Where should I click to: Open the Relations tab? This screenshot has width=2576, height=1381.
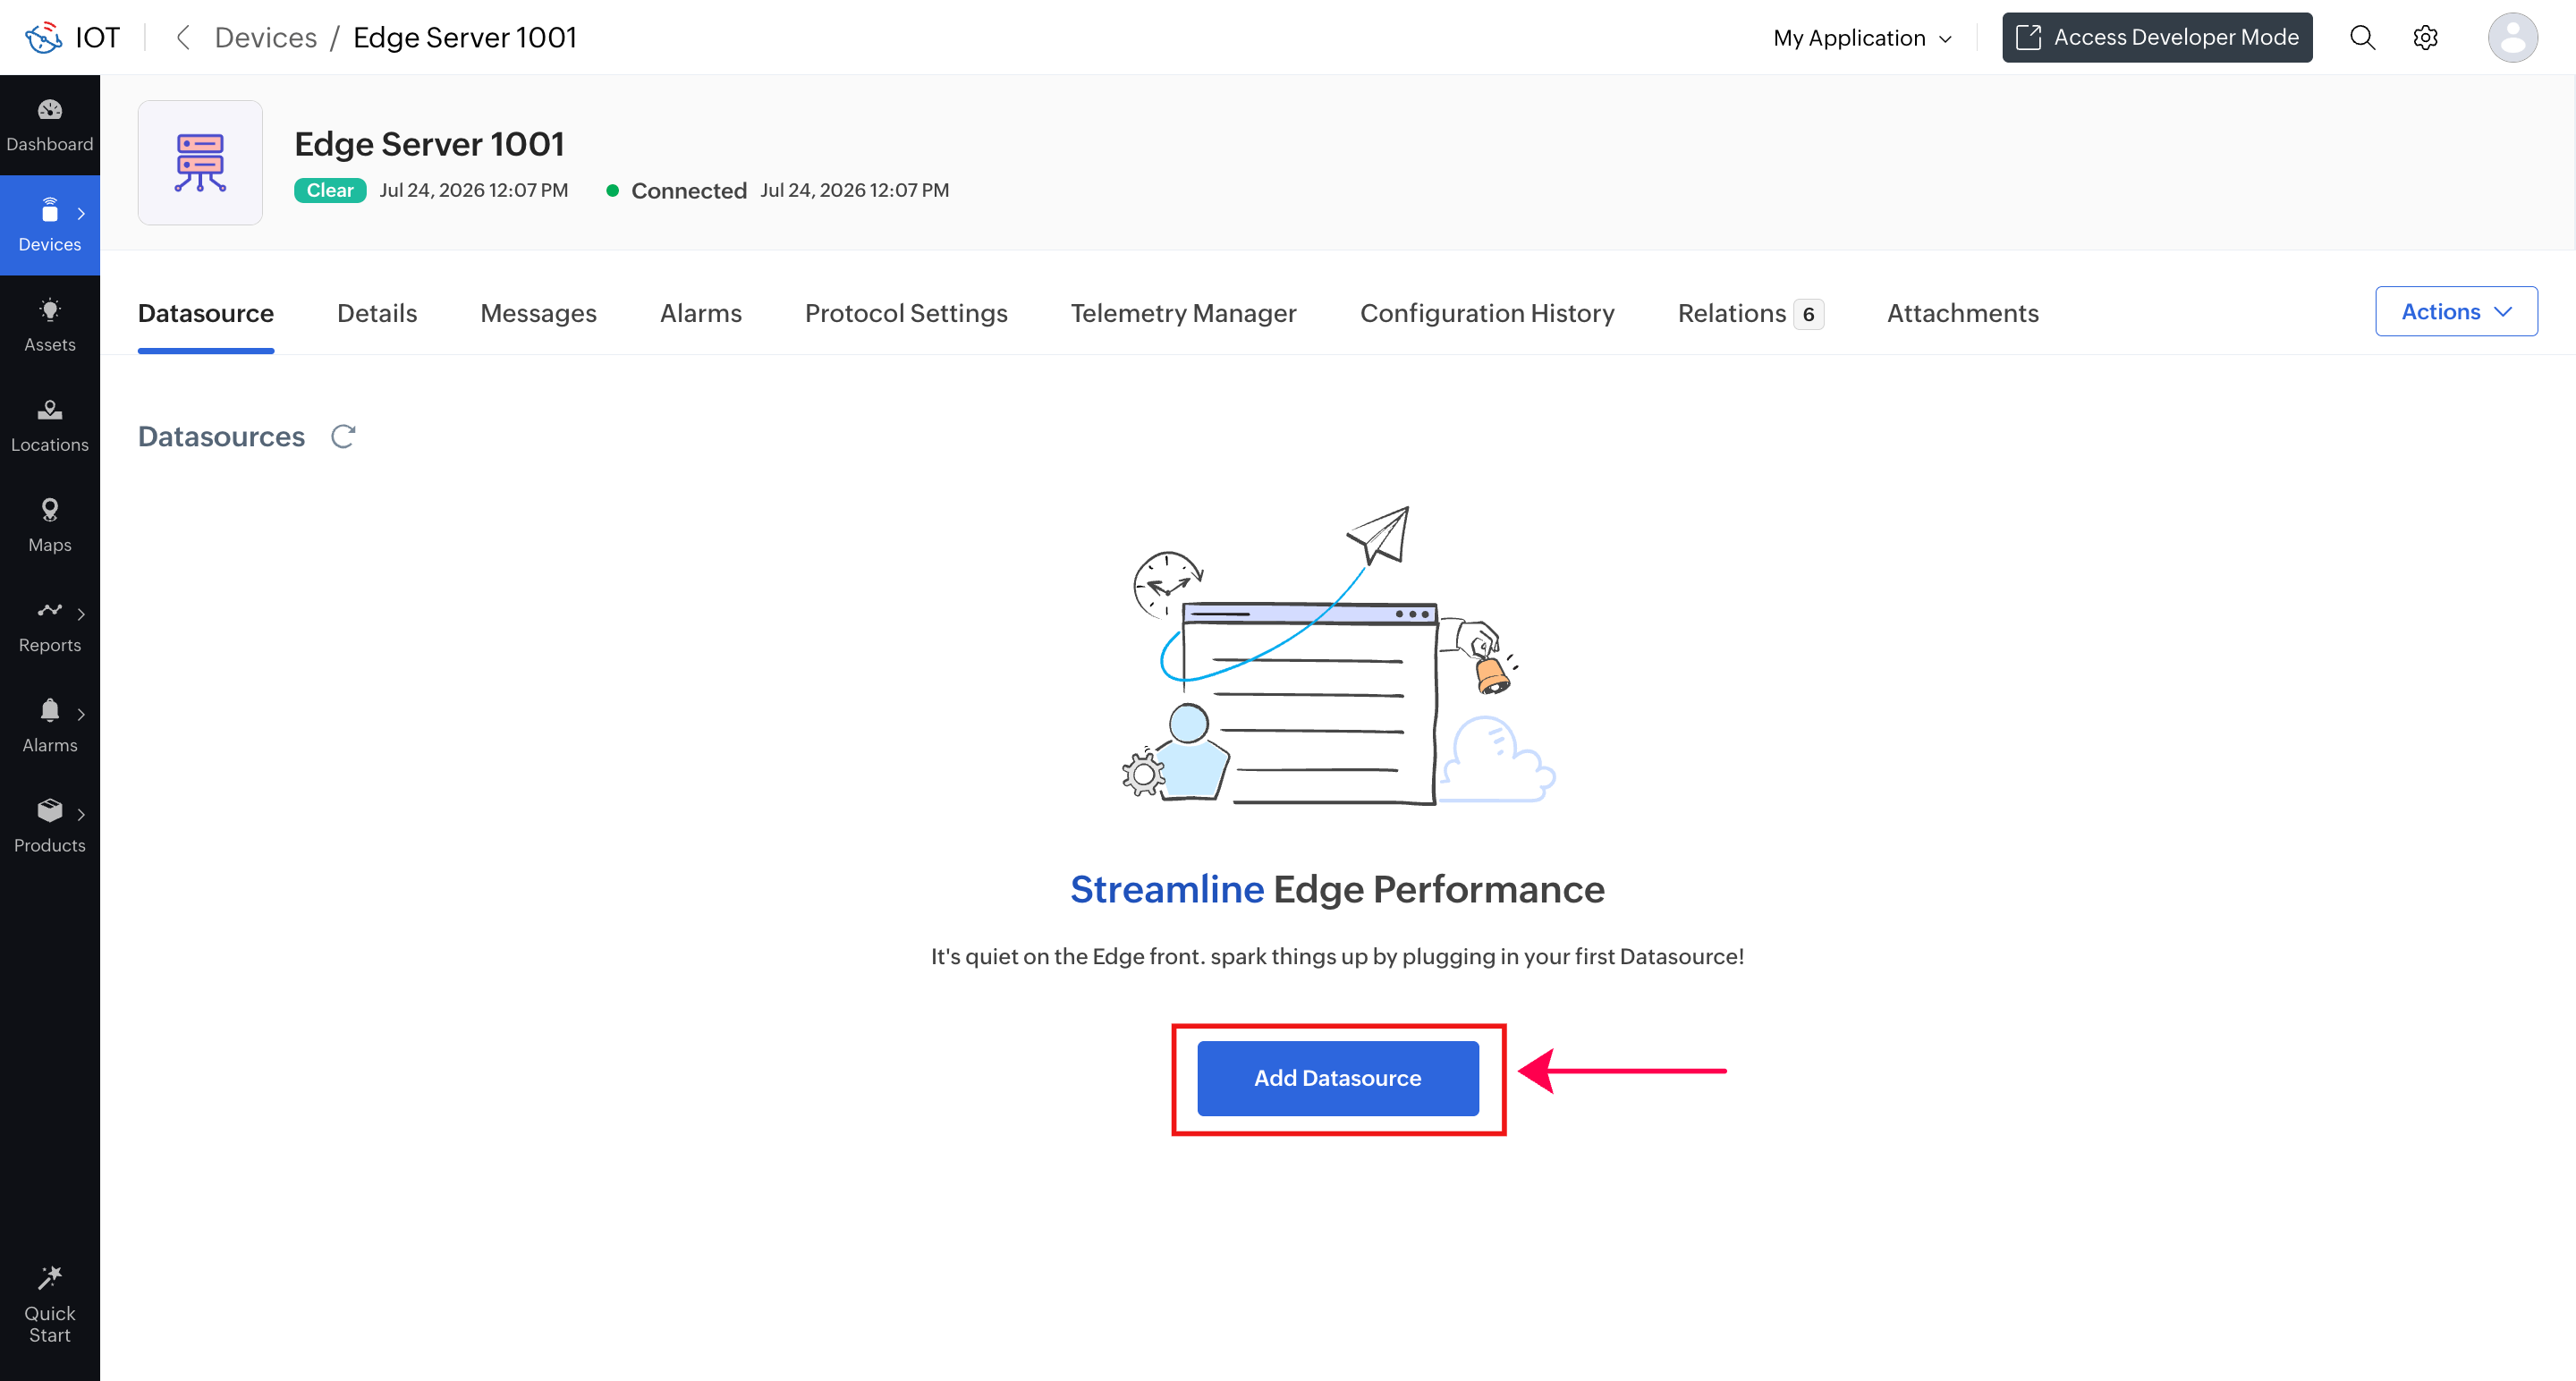click(1750, 313)
